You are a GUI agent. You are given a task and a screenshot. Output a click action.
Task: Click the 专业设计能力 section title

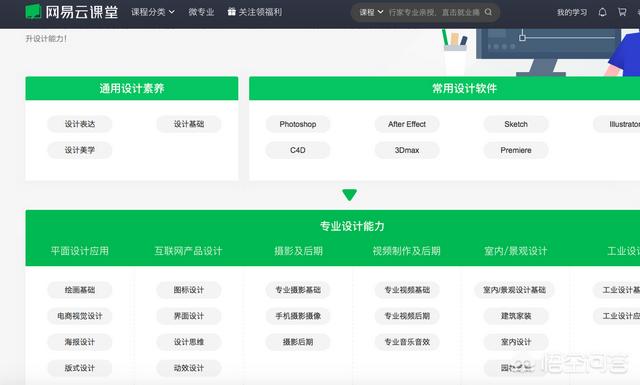[x=352, y=226]
